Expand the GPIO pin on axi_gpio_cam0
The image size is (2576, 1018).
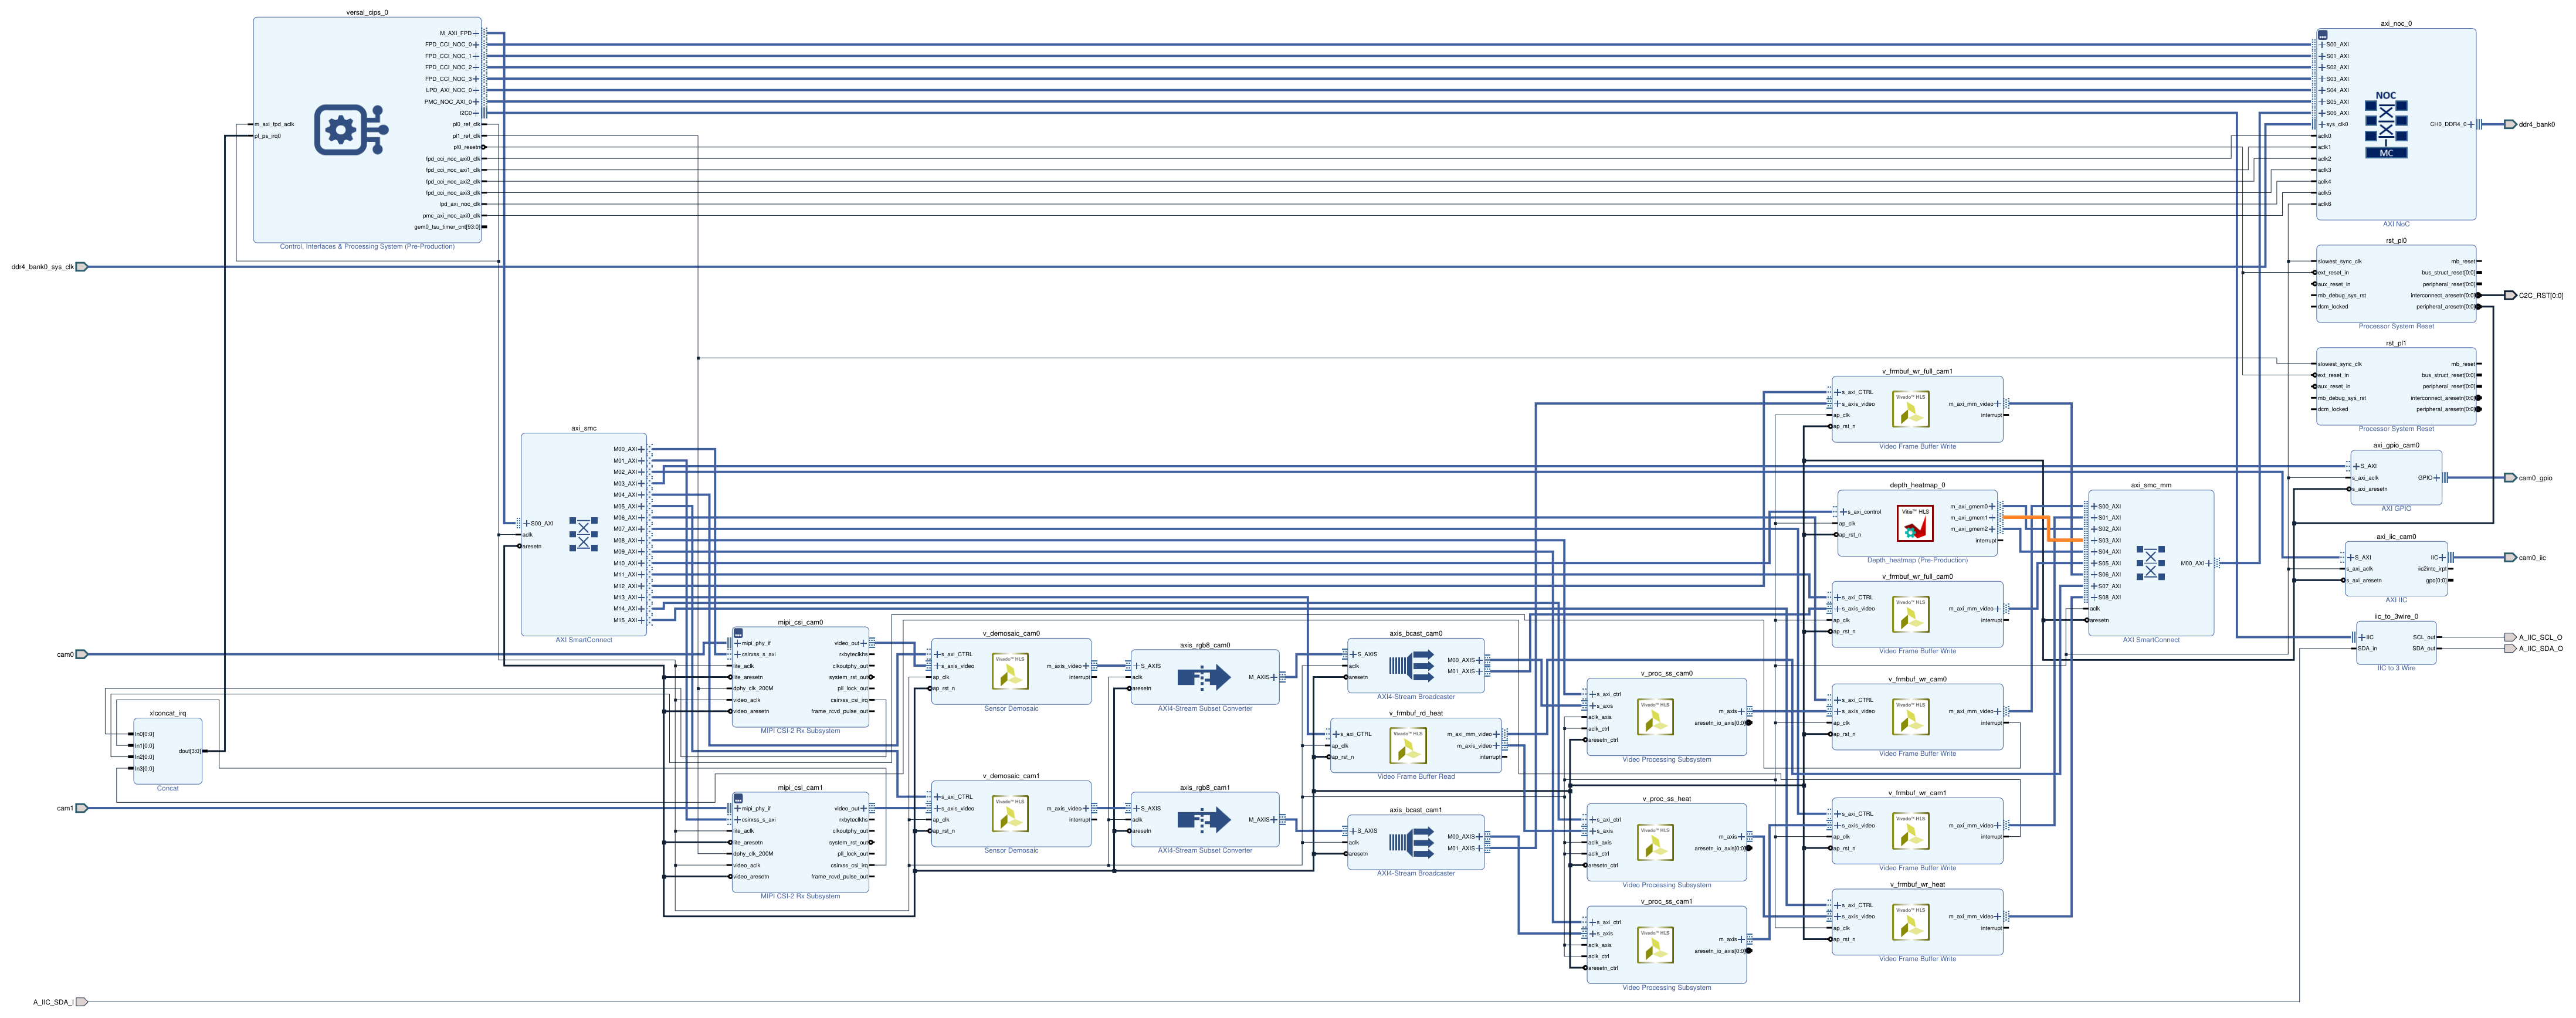[2436, 478]
